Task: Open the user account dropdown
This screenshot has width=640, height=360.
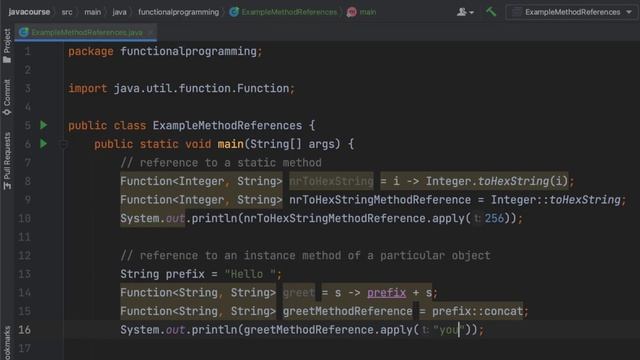Action: click(x=465, y=12)
